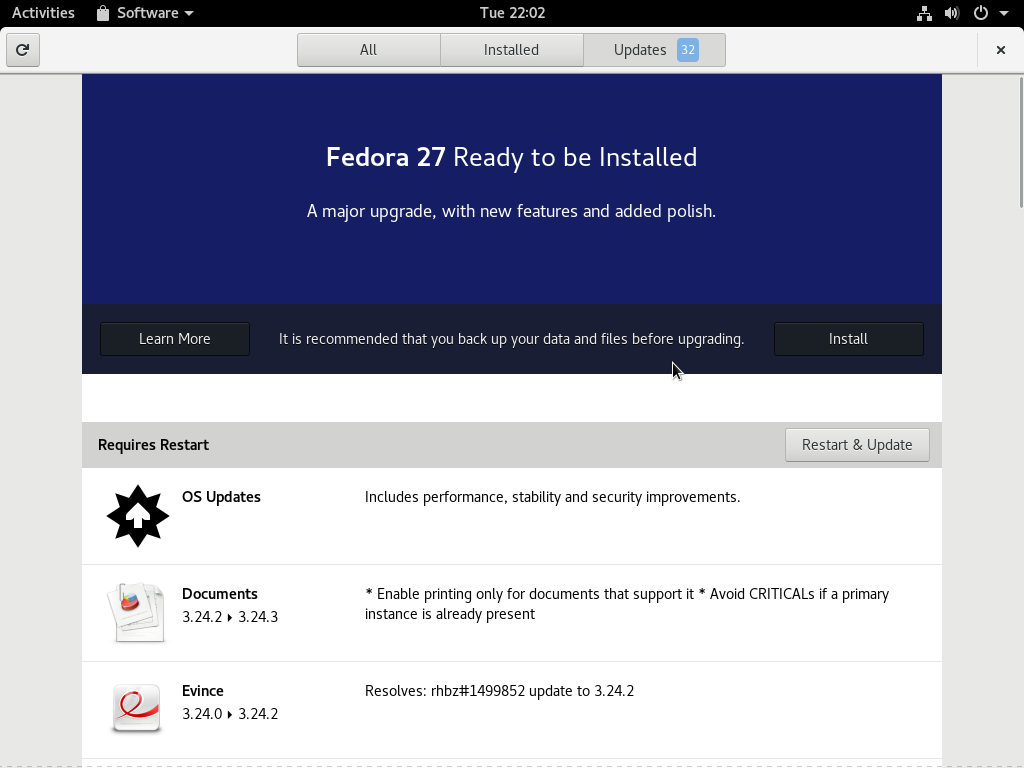Click the Evince app icon
Screen dimensions: 1024x768
point(136,708)
